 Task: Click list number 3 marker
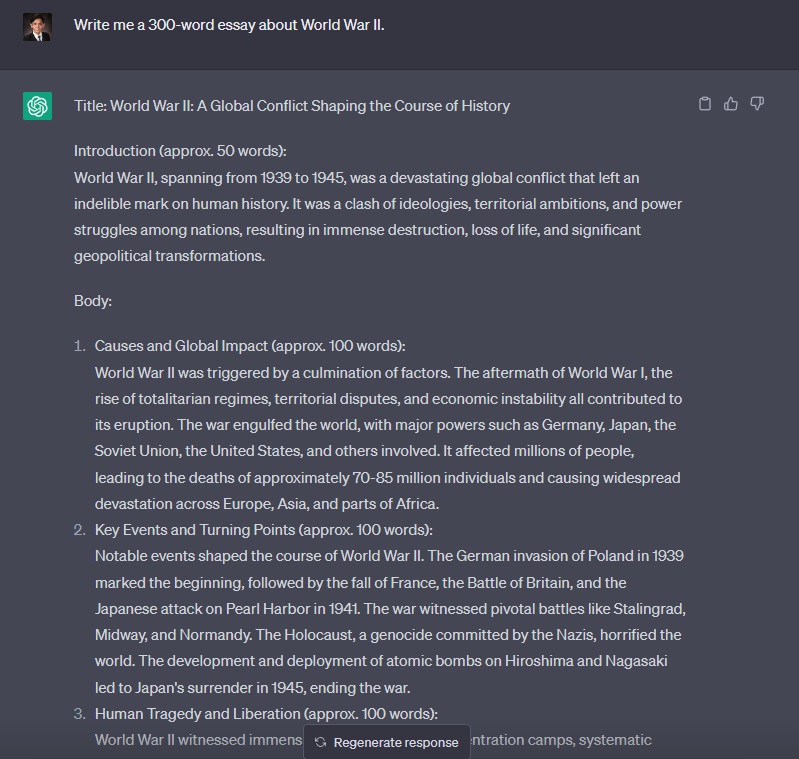[80, 714]
